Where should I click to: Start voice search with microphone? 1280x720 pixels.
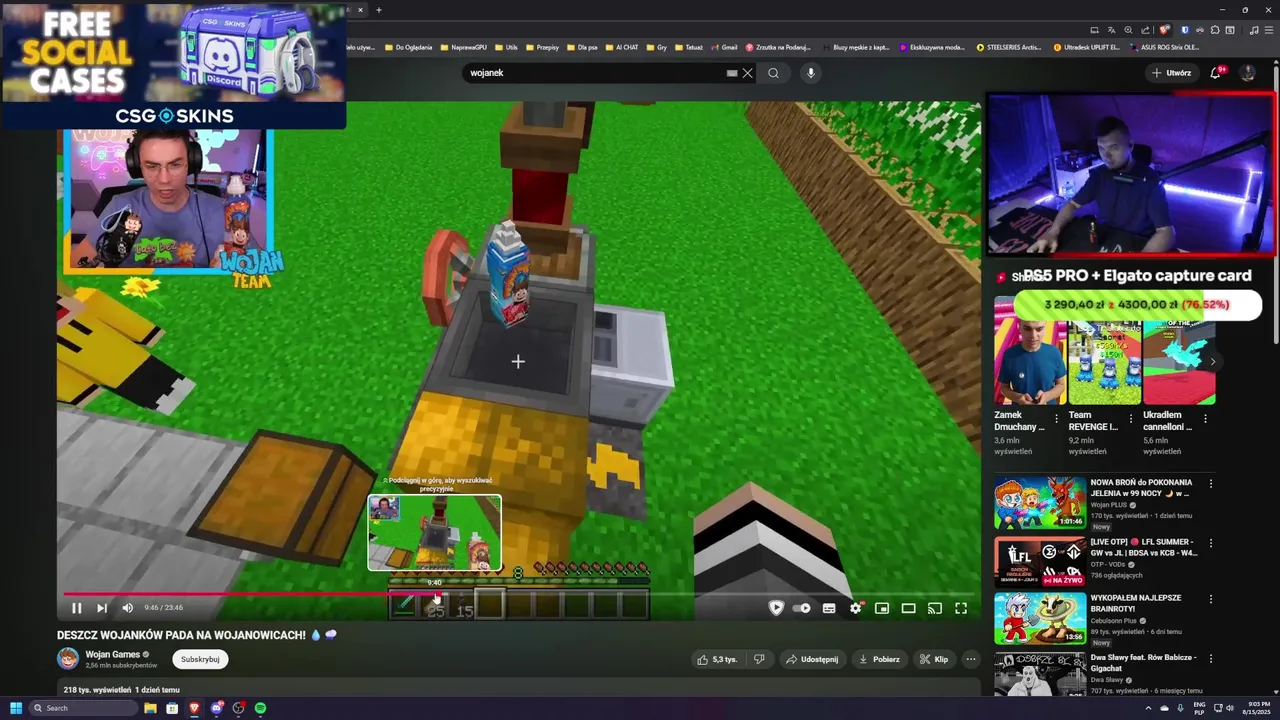tap(811, 73)
